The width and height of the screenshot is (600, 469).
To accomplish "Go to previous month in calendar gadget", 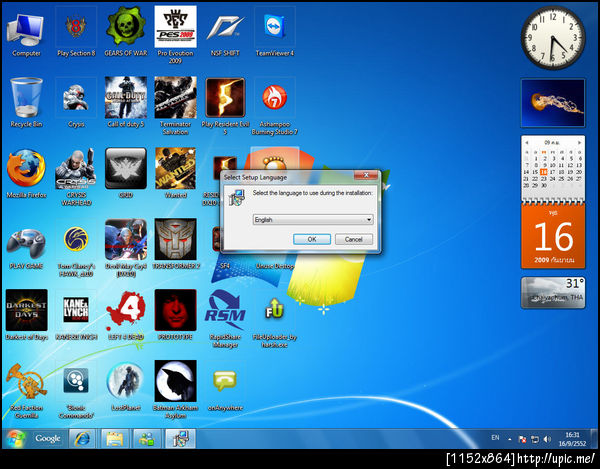I will click(527, 142).
